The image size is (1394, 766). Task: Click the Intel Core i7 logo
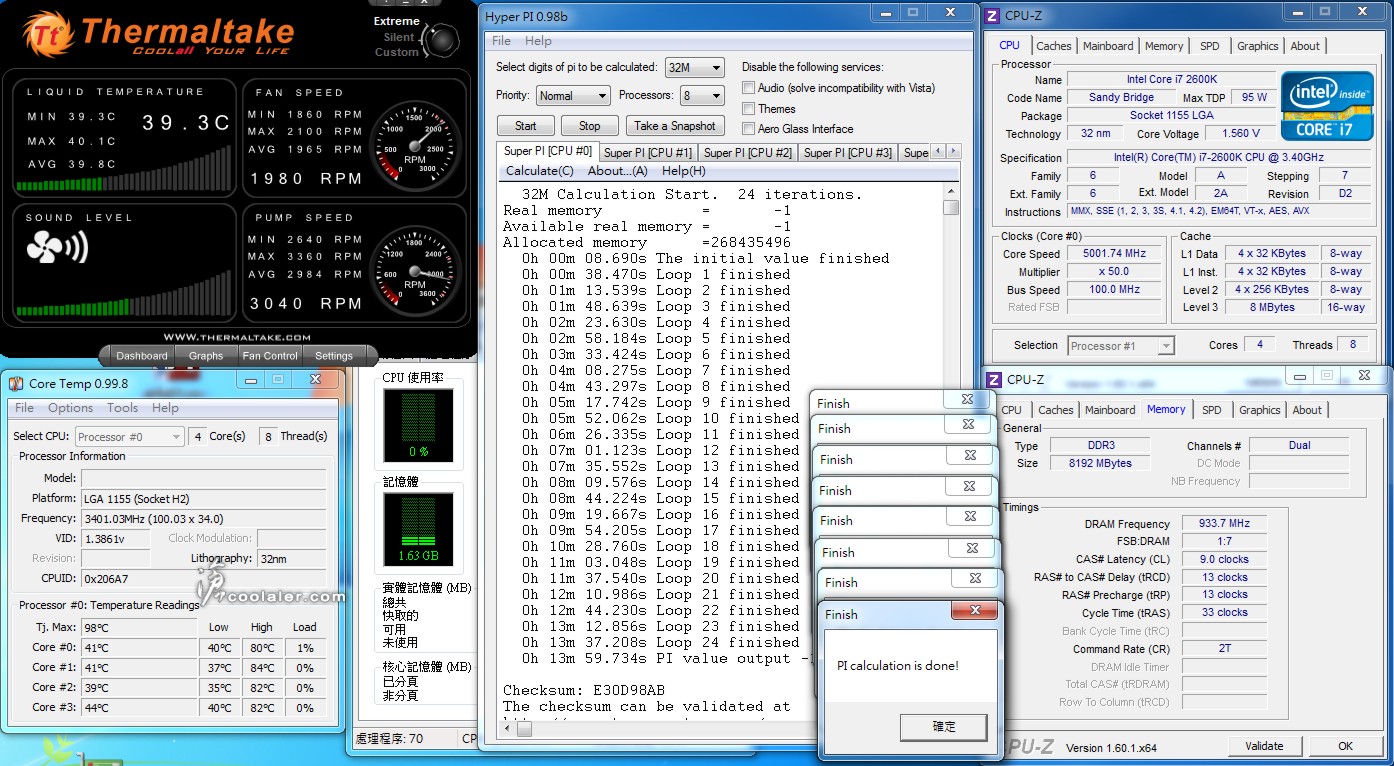1327,105
